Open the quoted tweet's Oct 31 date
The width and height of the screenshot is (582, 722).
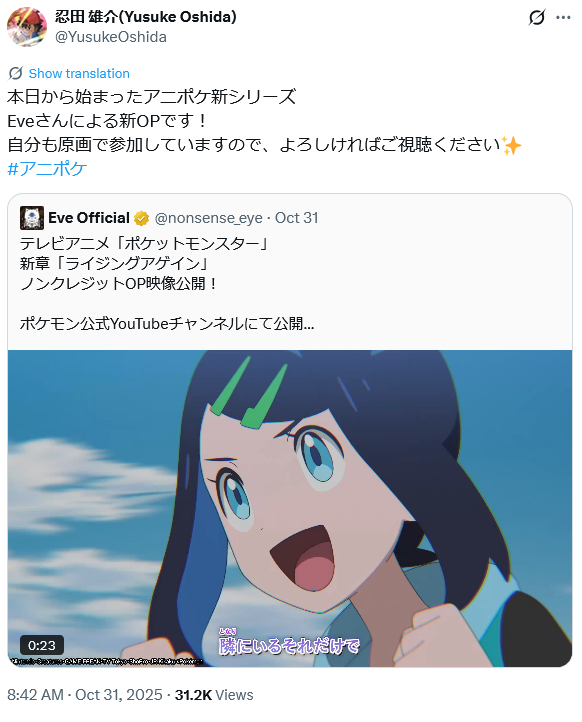click(x=297, y=218)
